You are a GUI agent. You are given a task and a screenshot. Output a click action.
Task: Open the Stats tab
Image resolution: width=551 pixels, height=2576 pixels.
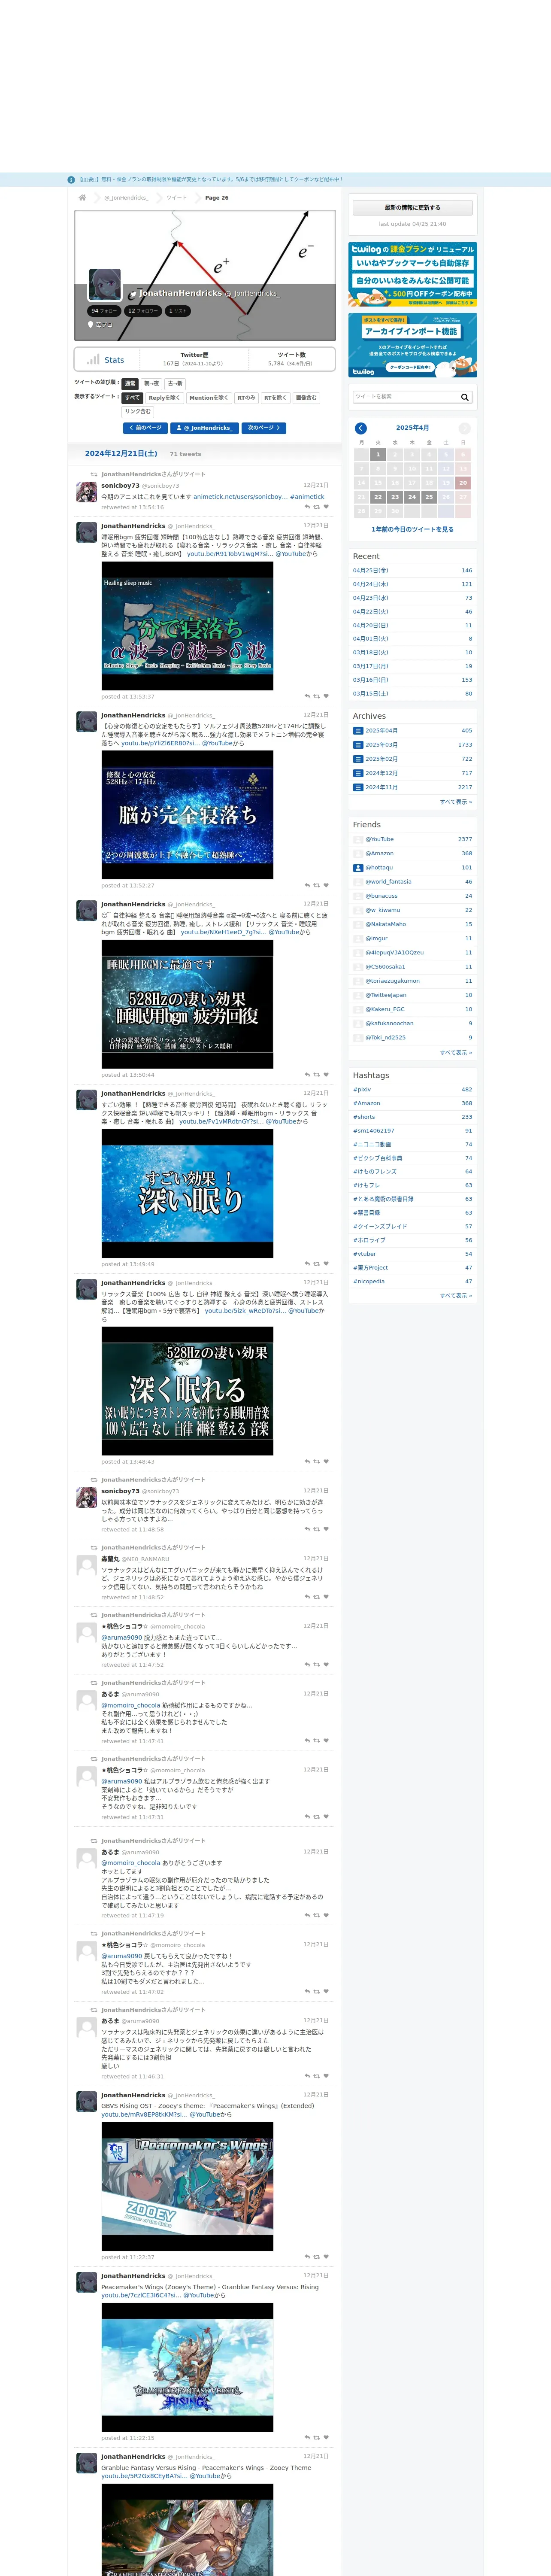point(106,360)
